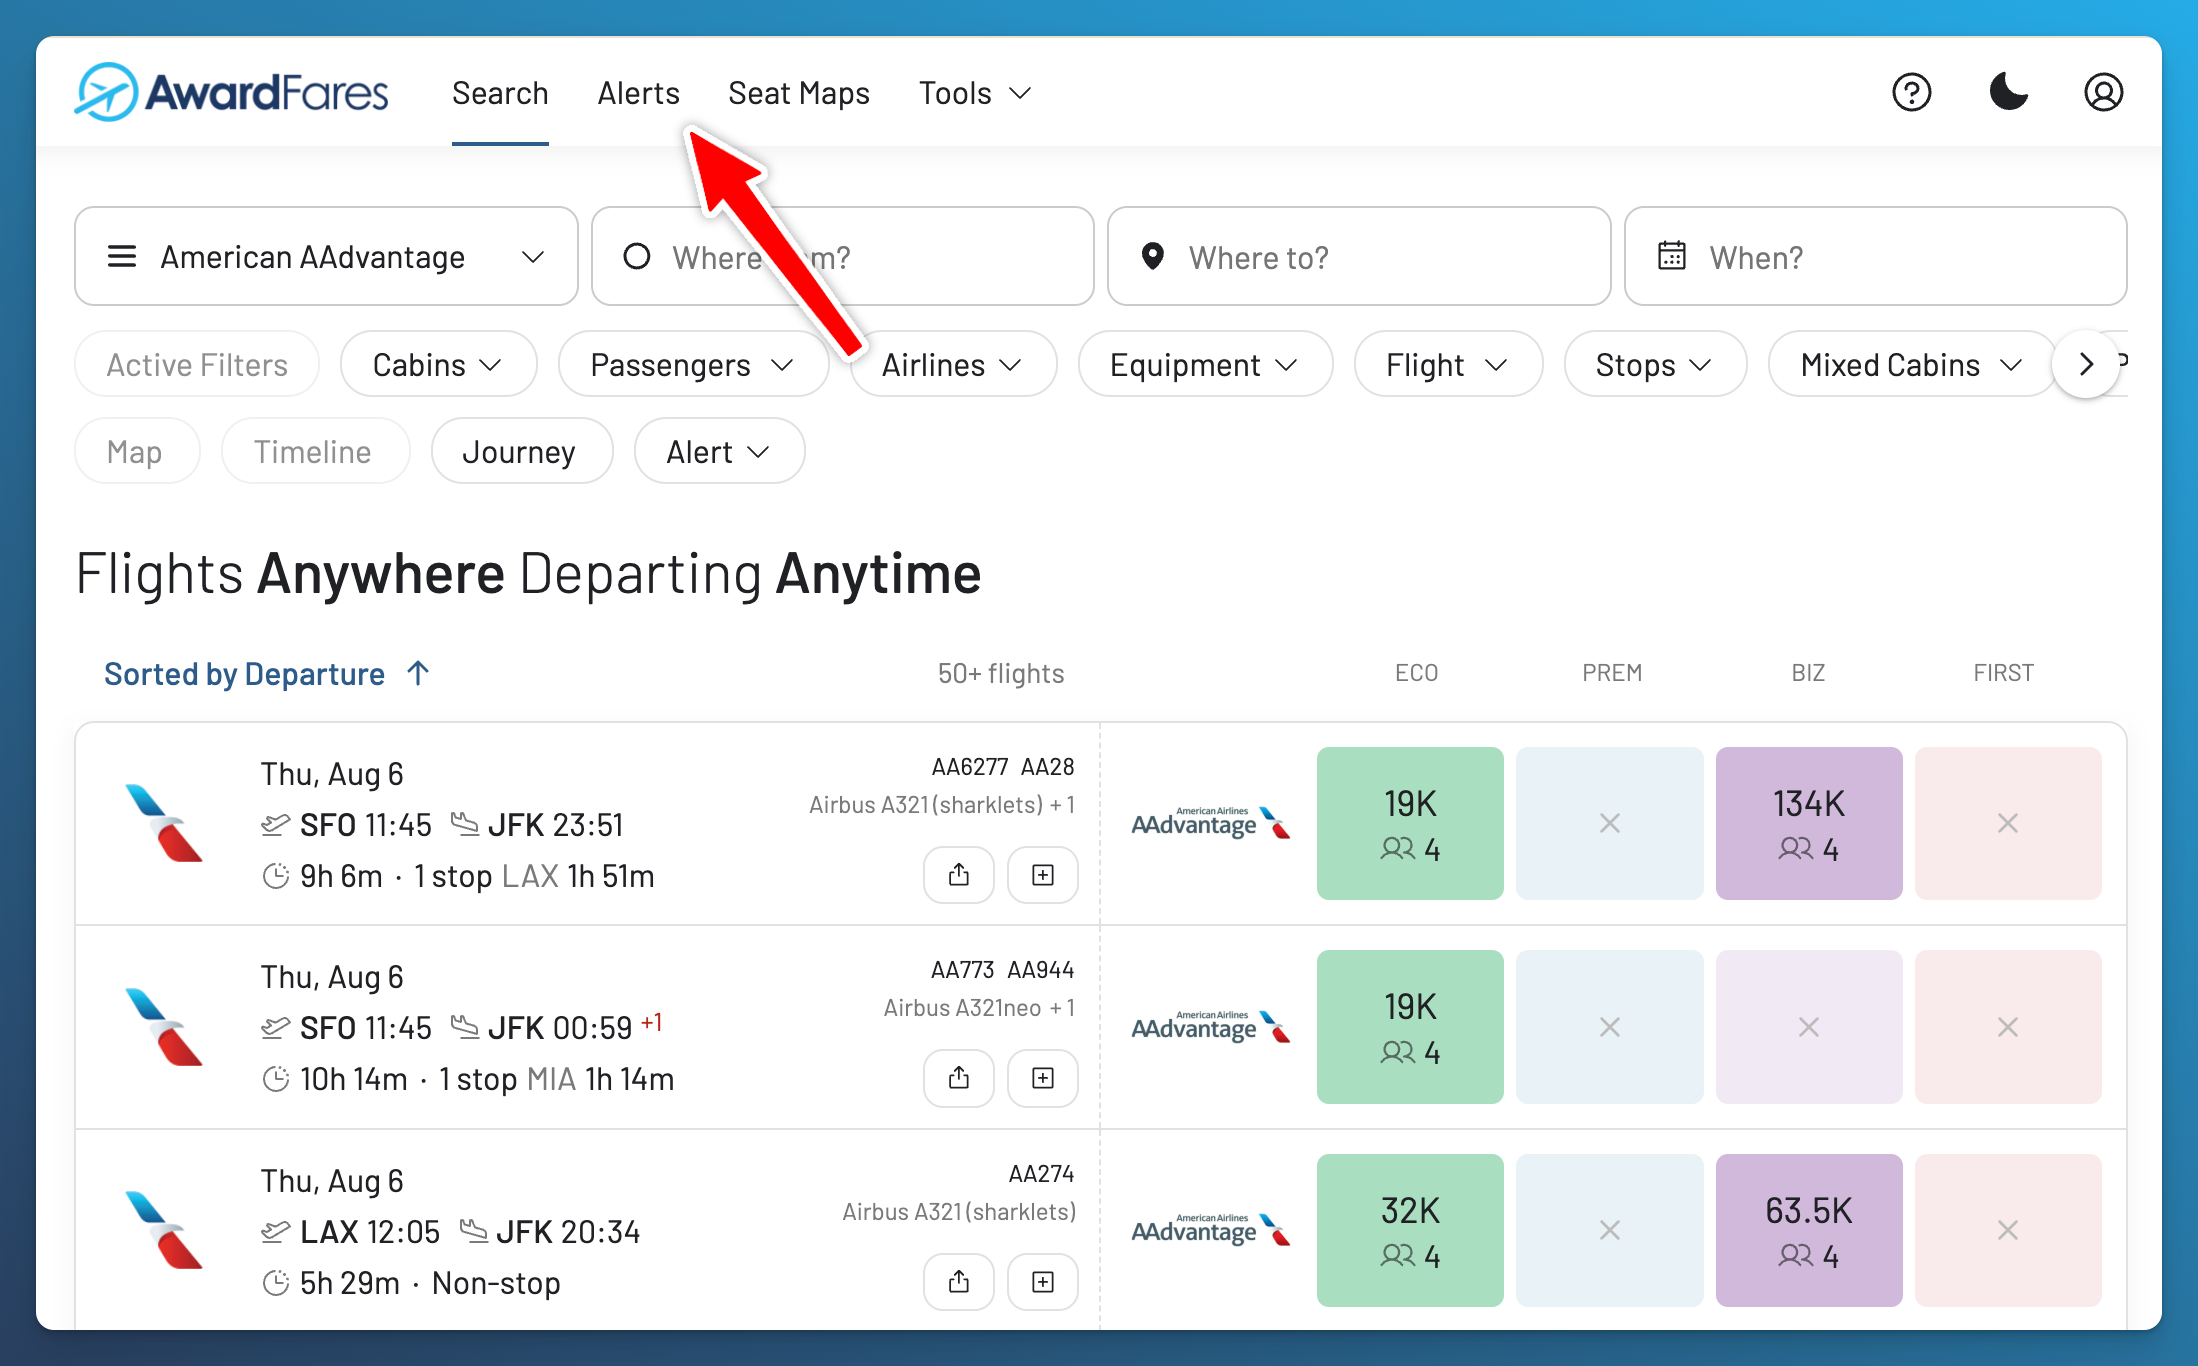Click the Where from origin field

click(x=842, y=256)
